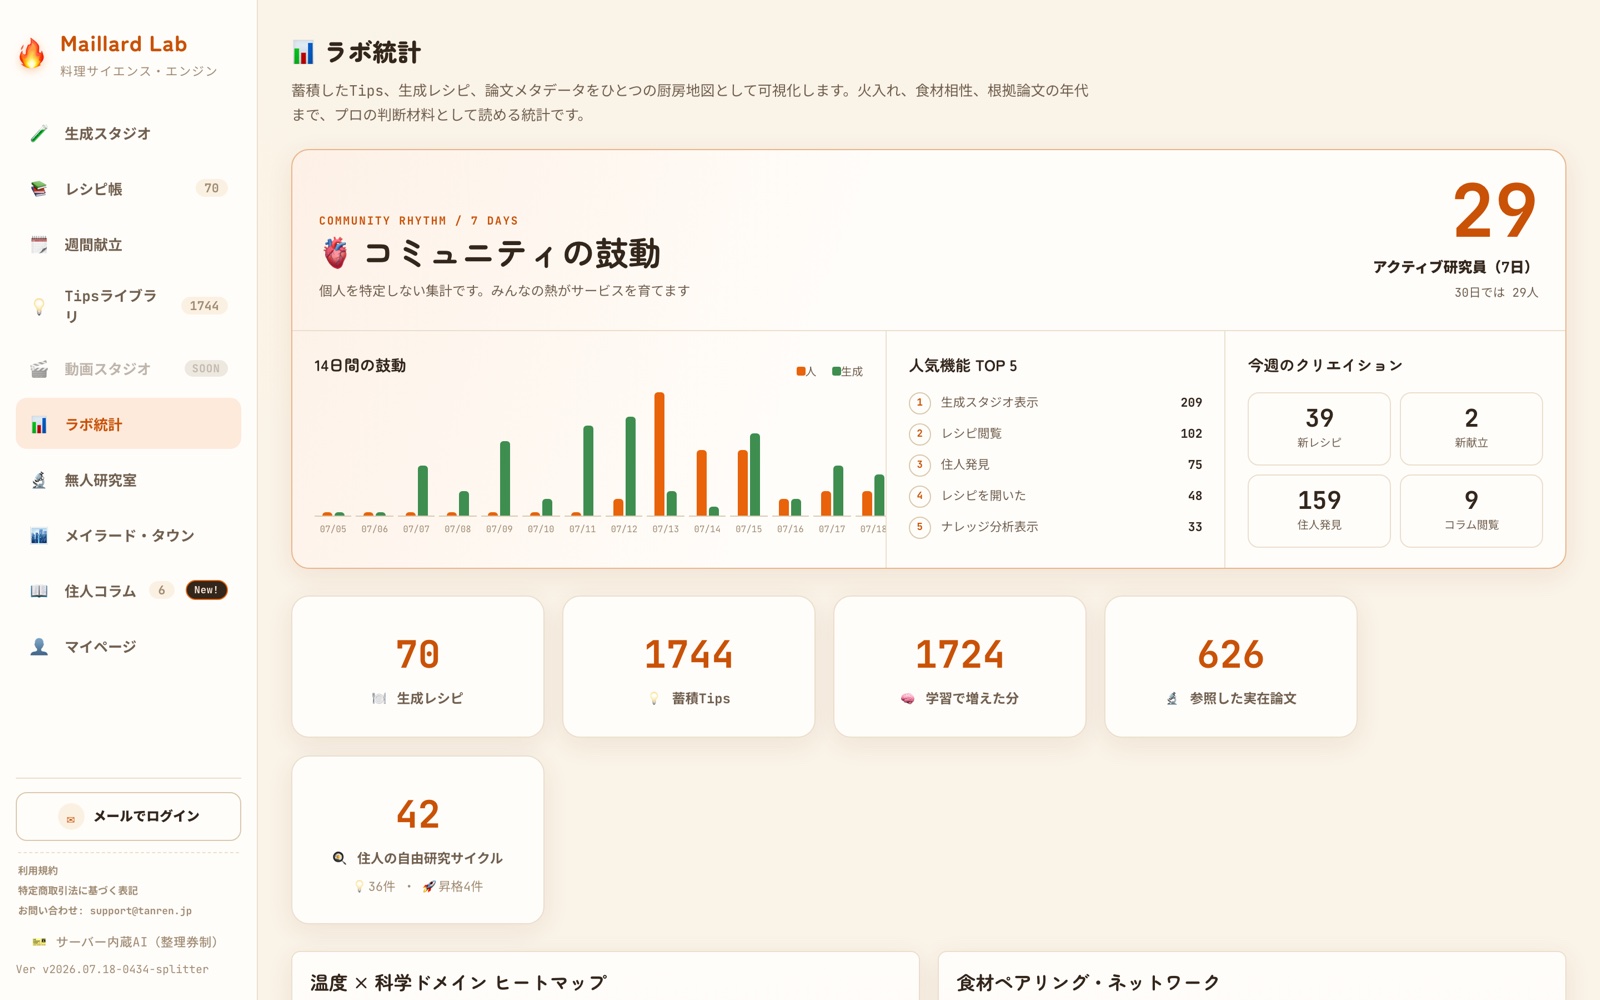Click the Maillard Lab flame logo
Viewport: 1600px width, 1000px height.
click(32, 54)
